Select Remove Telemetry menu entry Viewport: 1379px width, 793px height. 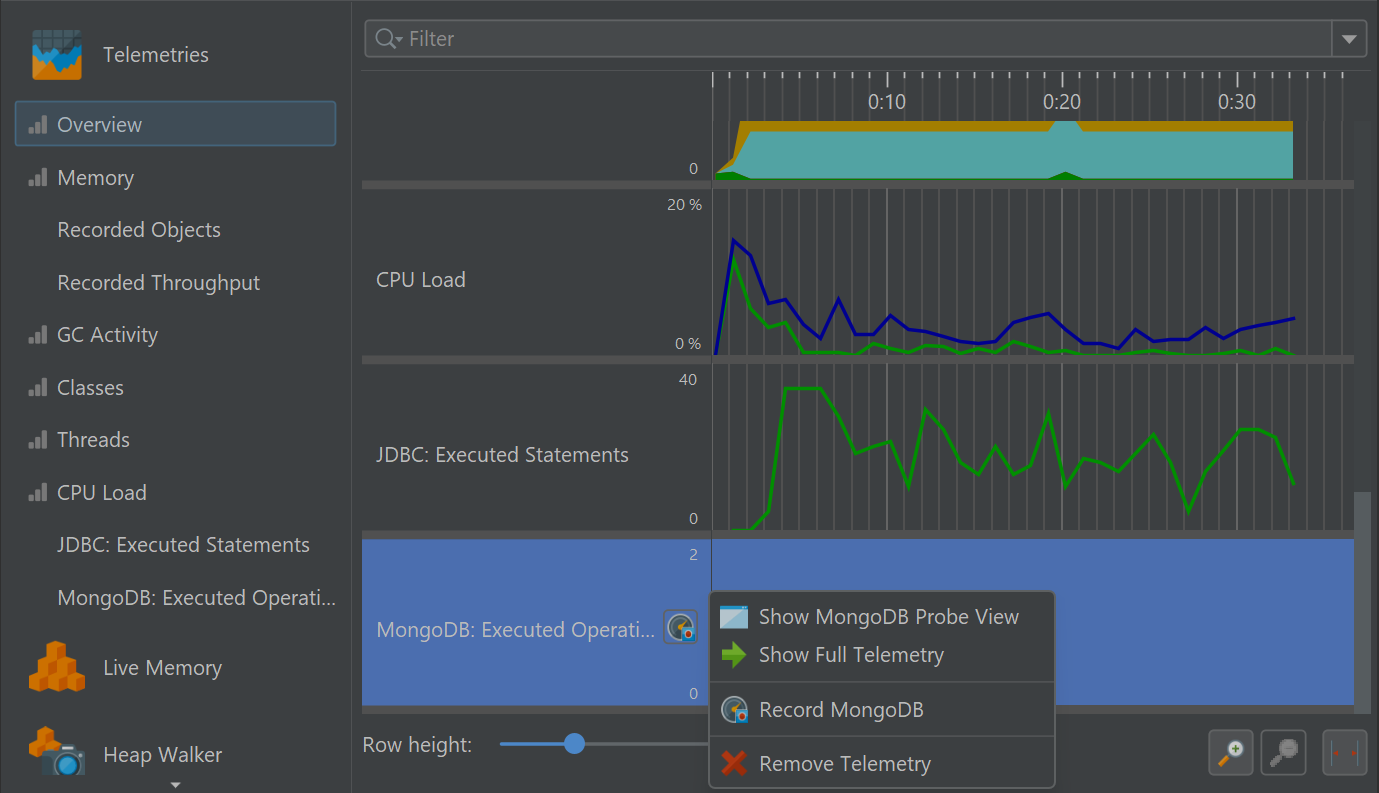[845, 764]
